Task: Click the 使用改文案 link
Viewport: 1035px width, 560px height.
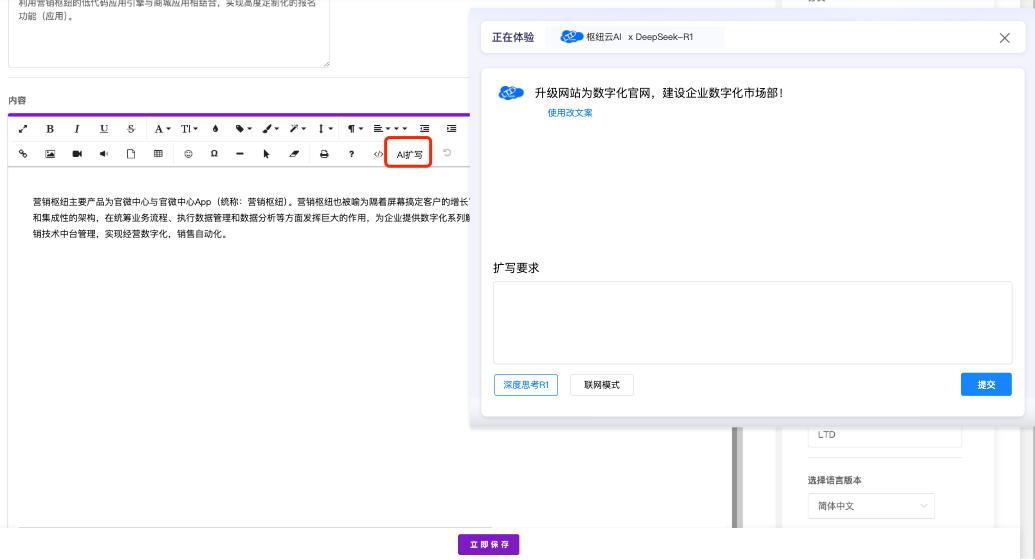Action: 570,113
